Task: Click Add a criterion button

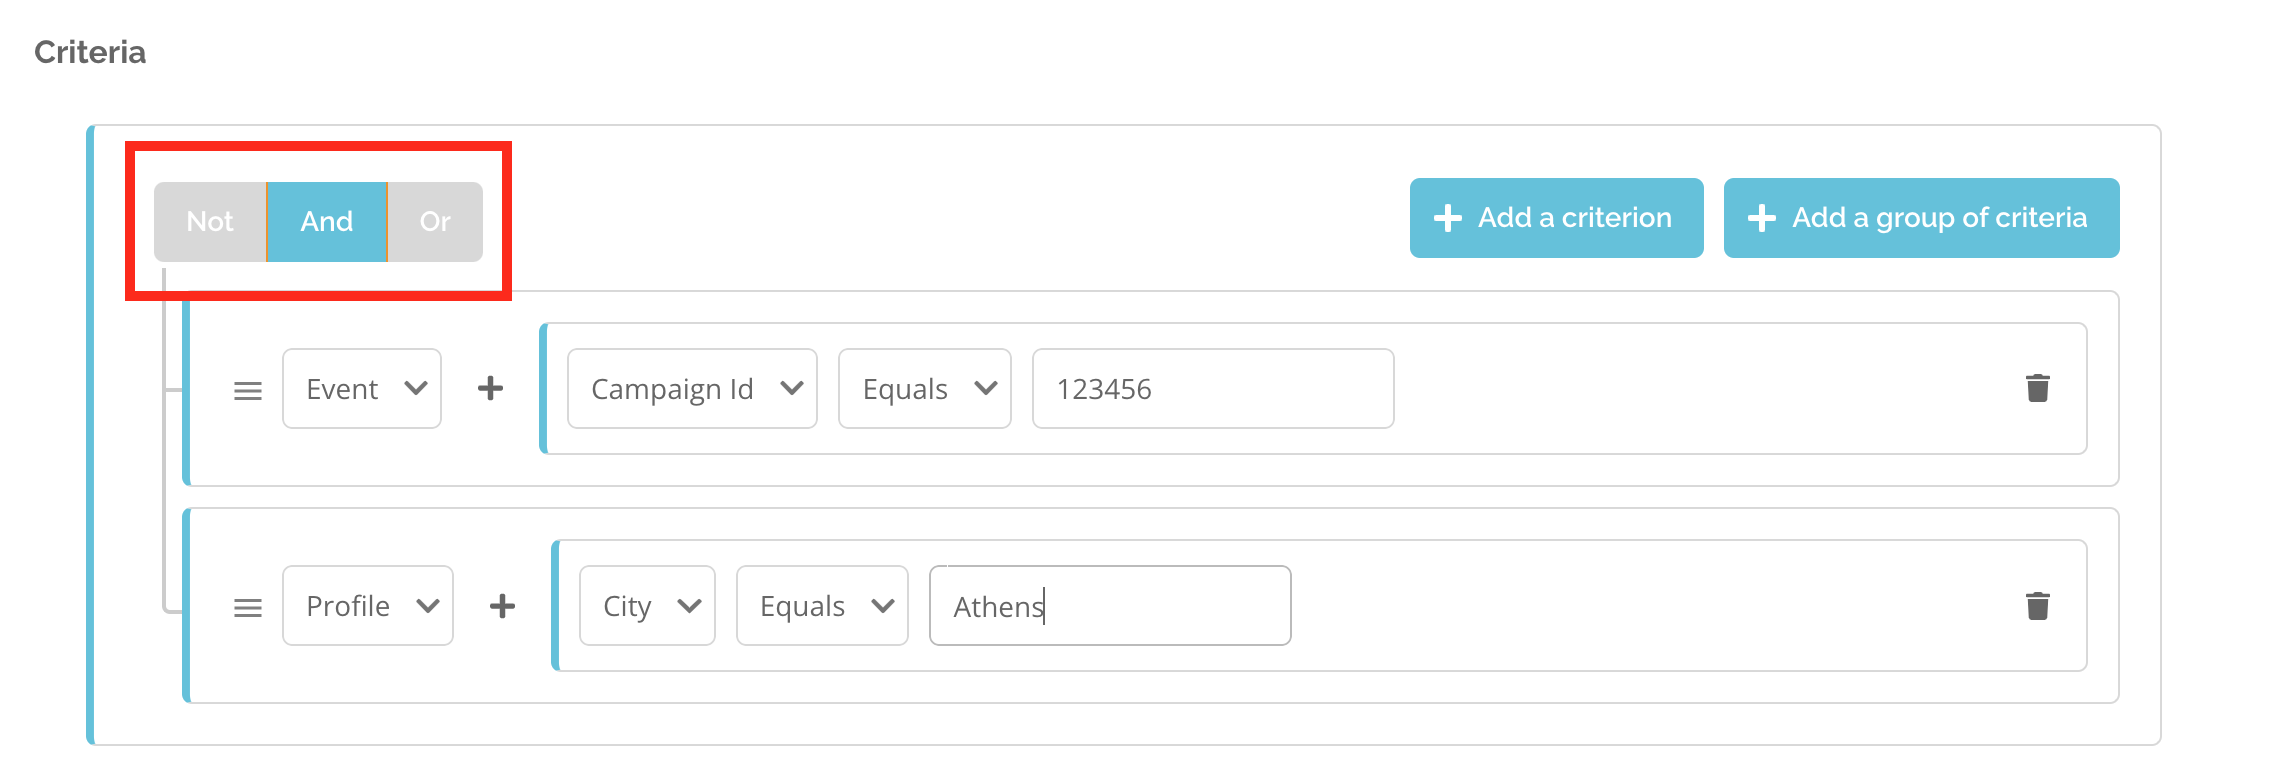Action: (1557, 218)
